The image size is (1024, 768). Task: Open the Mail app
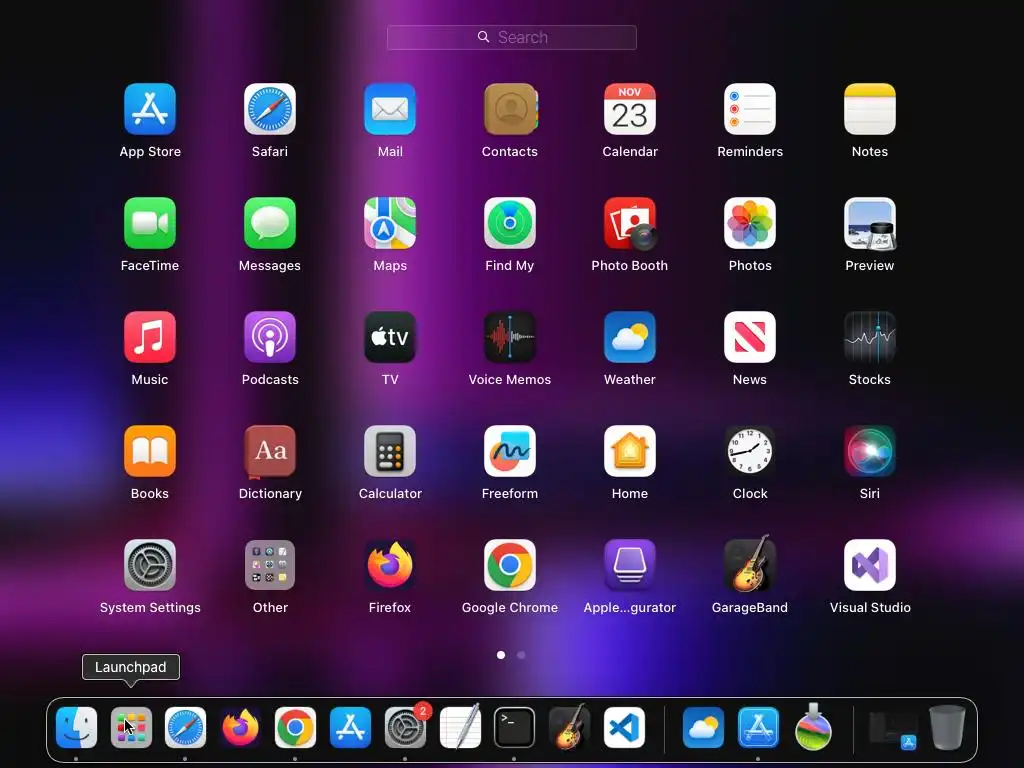tap(390, 109)
